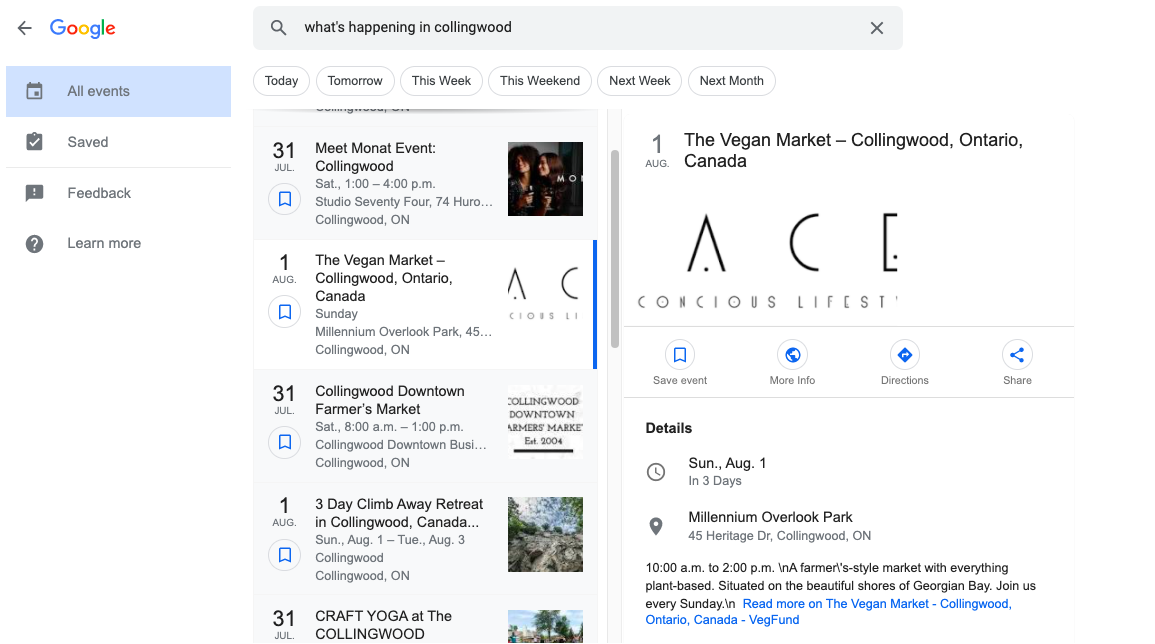Filter events by Today
The width and height of the screenshot is (1155, 644).
pyautogui.click(x=281, y=81)
